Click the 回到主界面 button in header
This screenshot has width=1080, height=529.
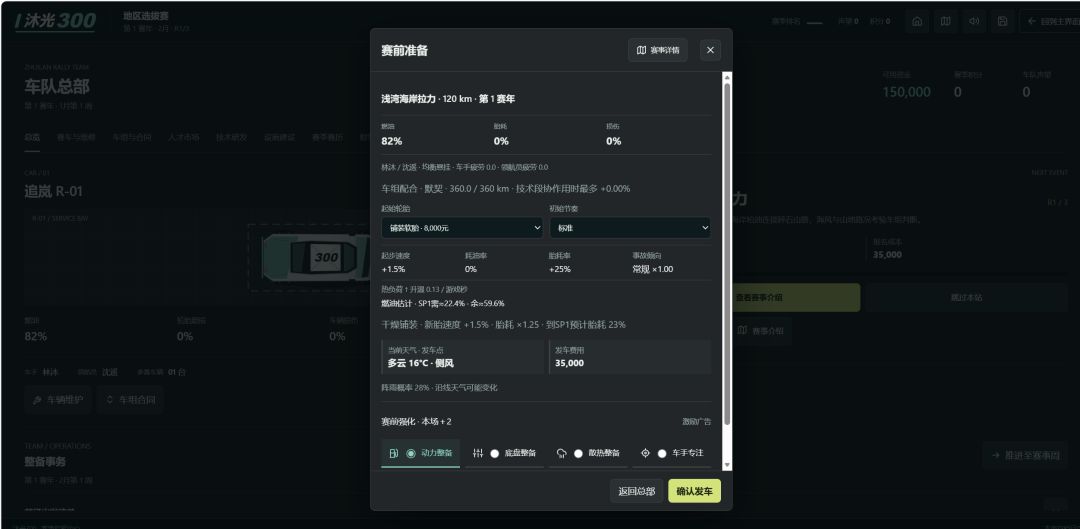click(x=1049, y=21)
